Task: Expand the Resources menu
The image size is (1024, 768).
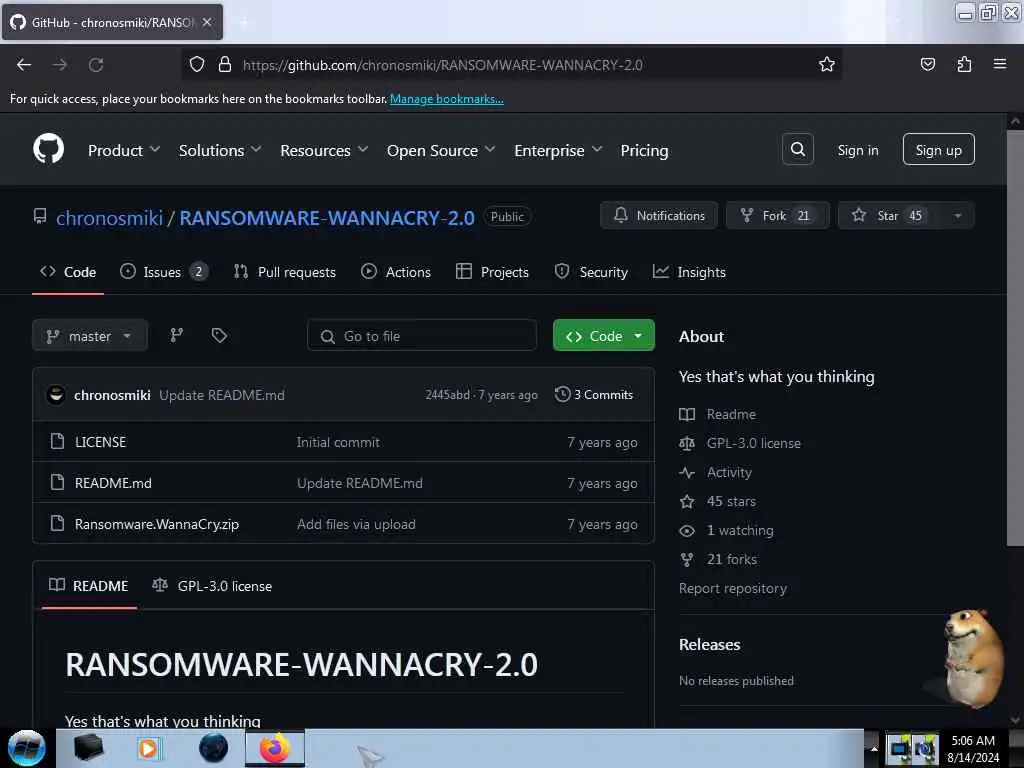Action: pyautogui.click(x=324, y=150)
